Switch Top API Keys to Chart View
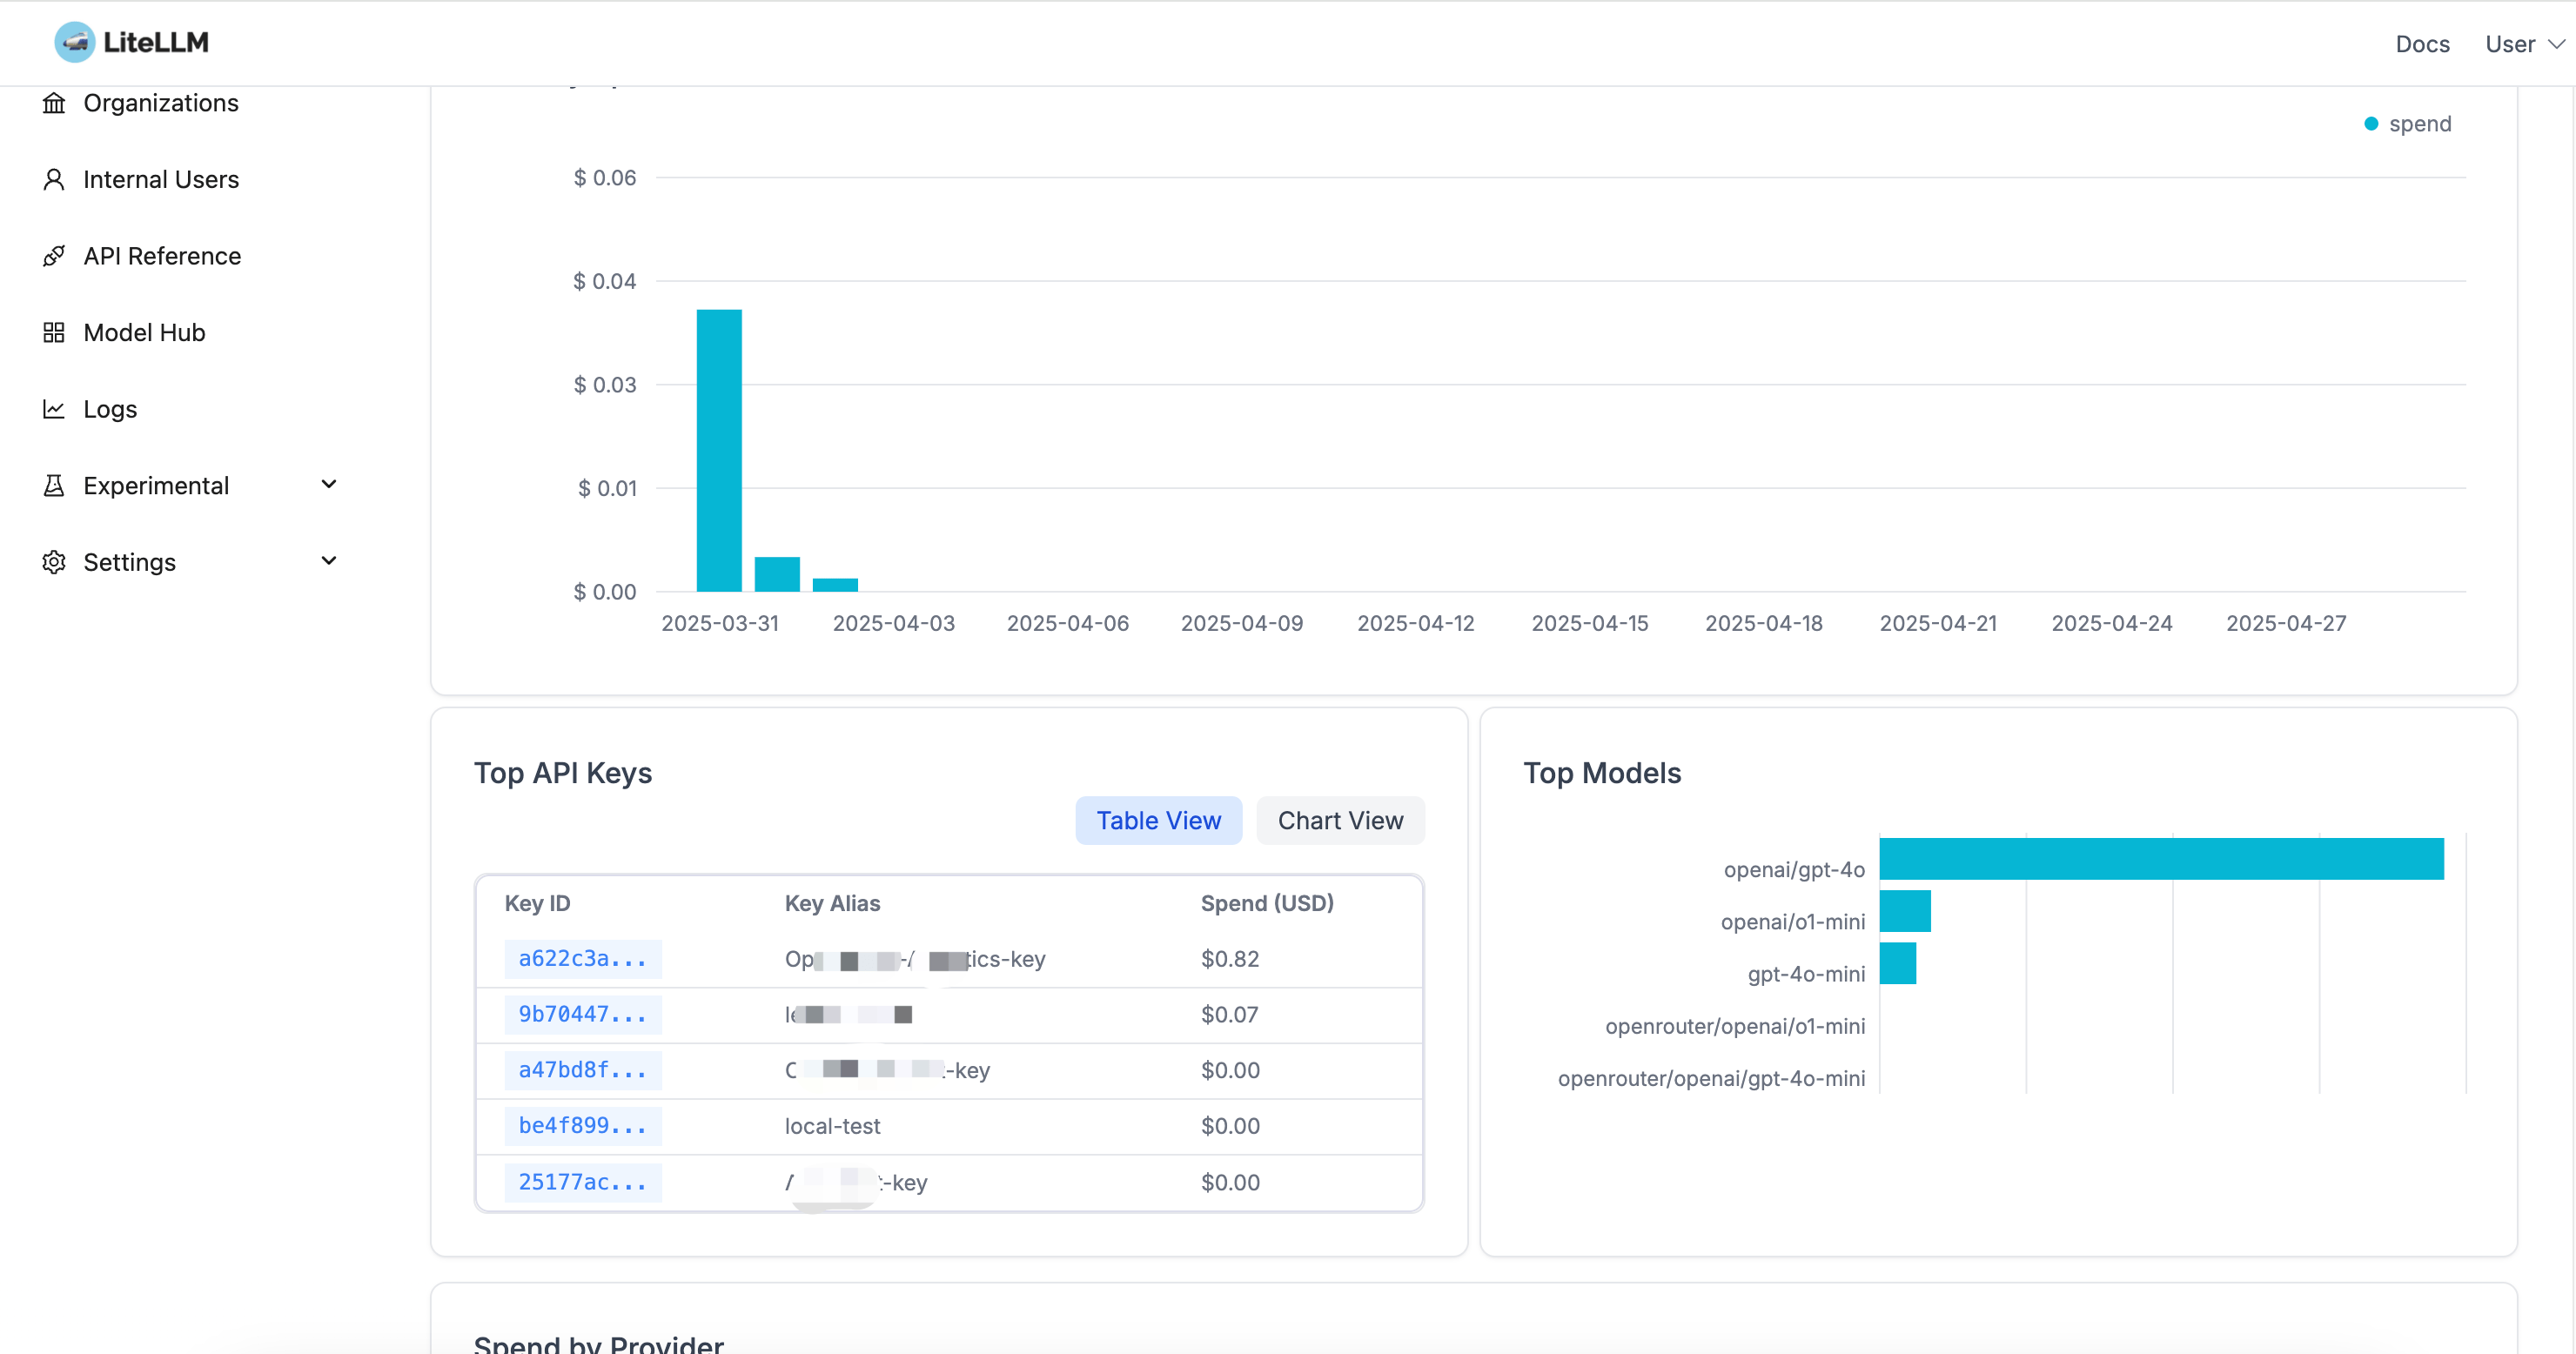Image resolution: width=2576 pixels, height=1354 pixels. [1340, 820]
